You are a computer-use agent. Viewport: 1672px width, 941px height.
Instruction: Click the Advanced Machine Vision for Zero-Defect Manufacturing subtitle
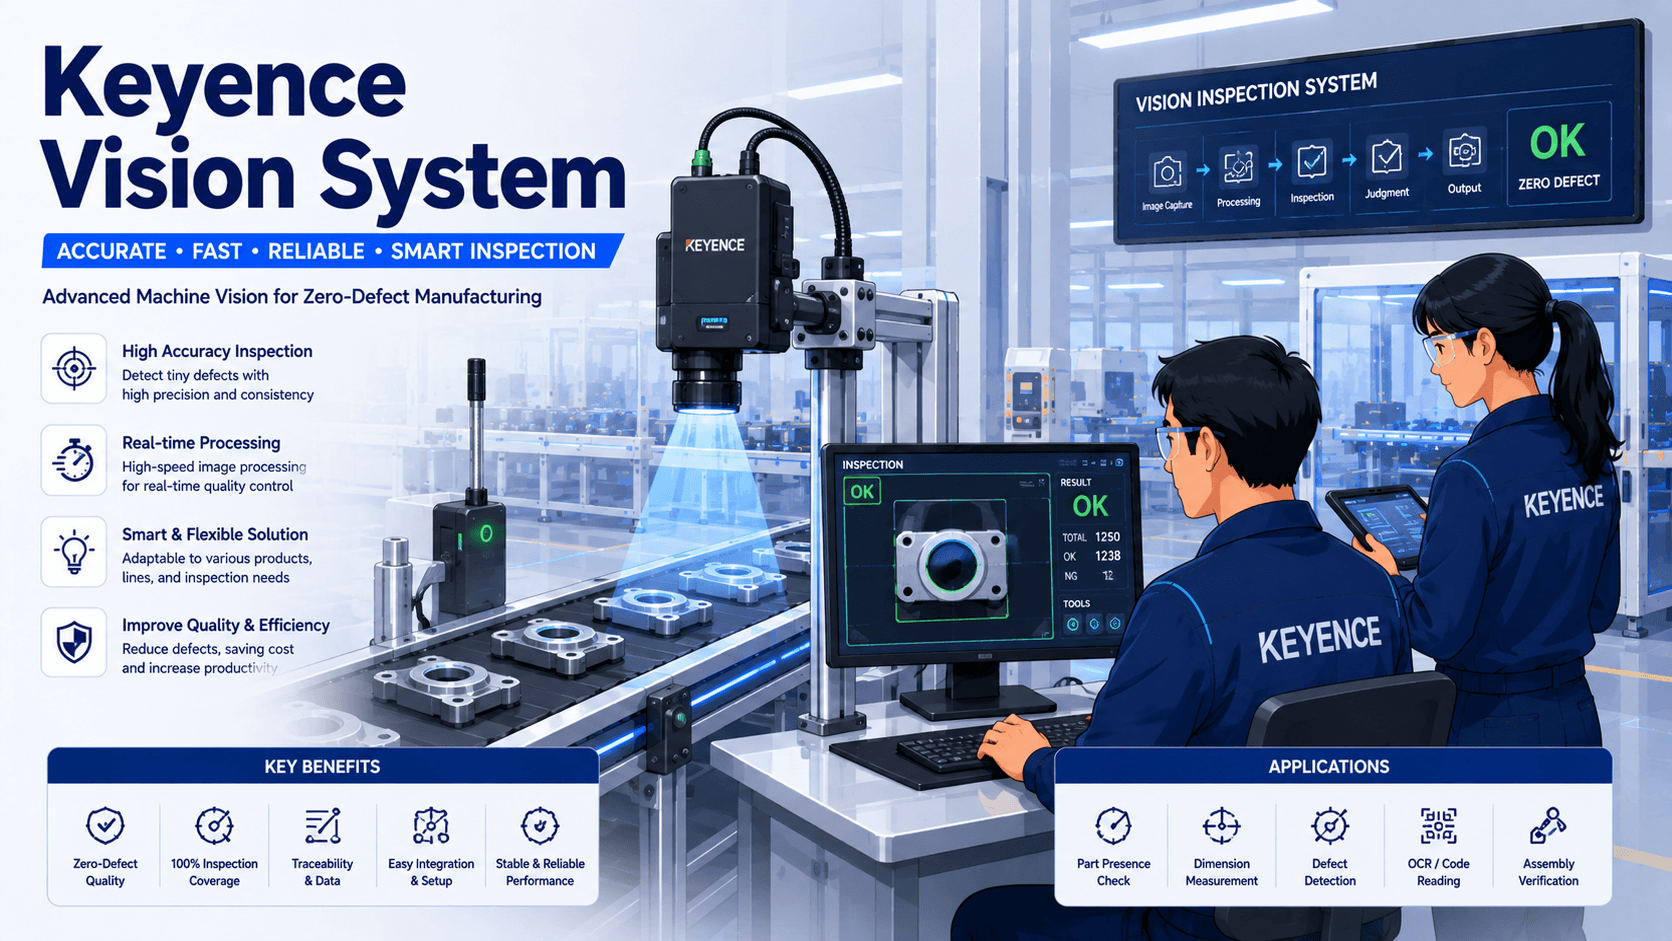(x=292, y=297)
